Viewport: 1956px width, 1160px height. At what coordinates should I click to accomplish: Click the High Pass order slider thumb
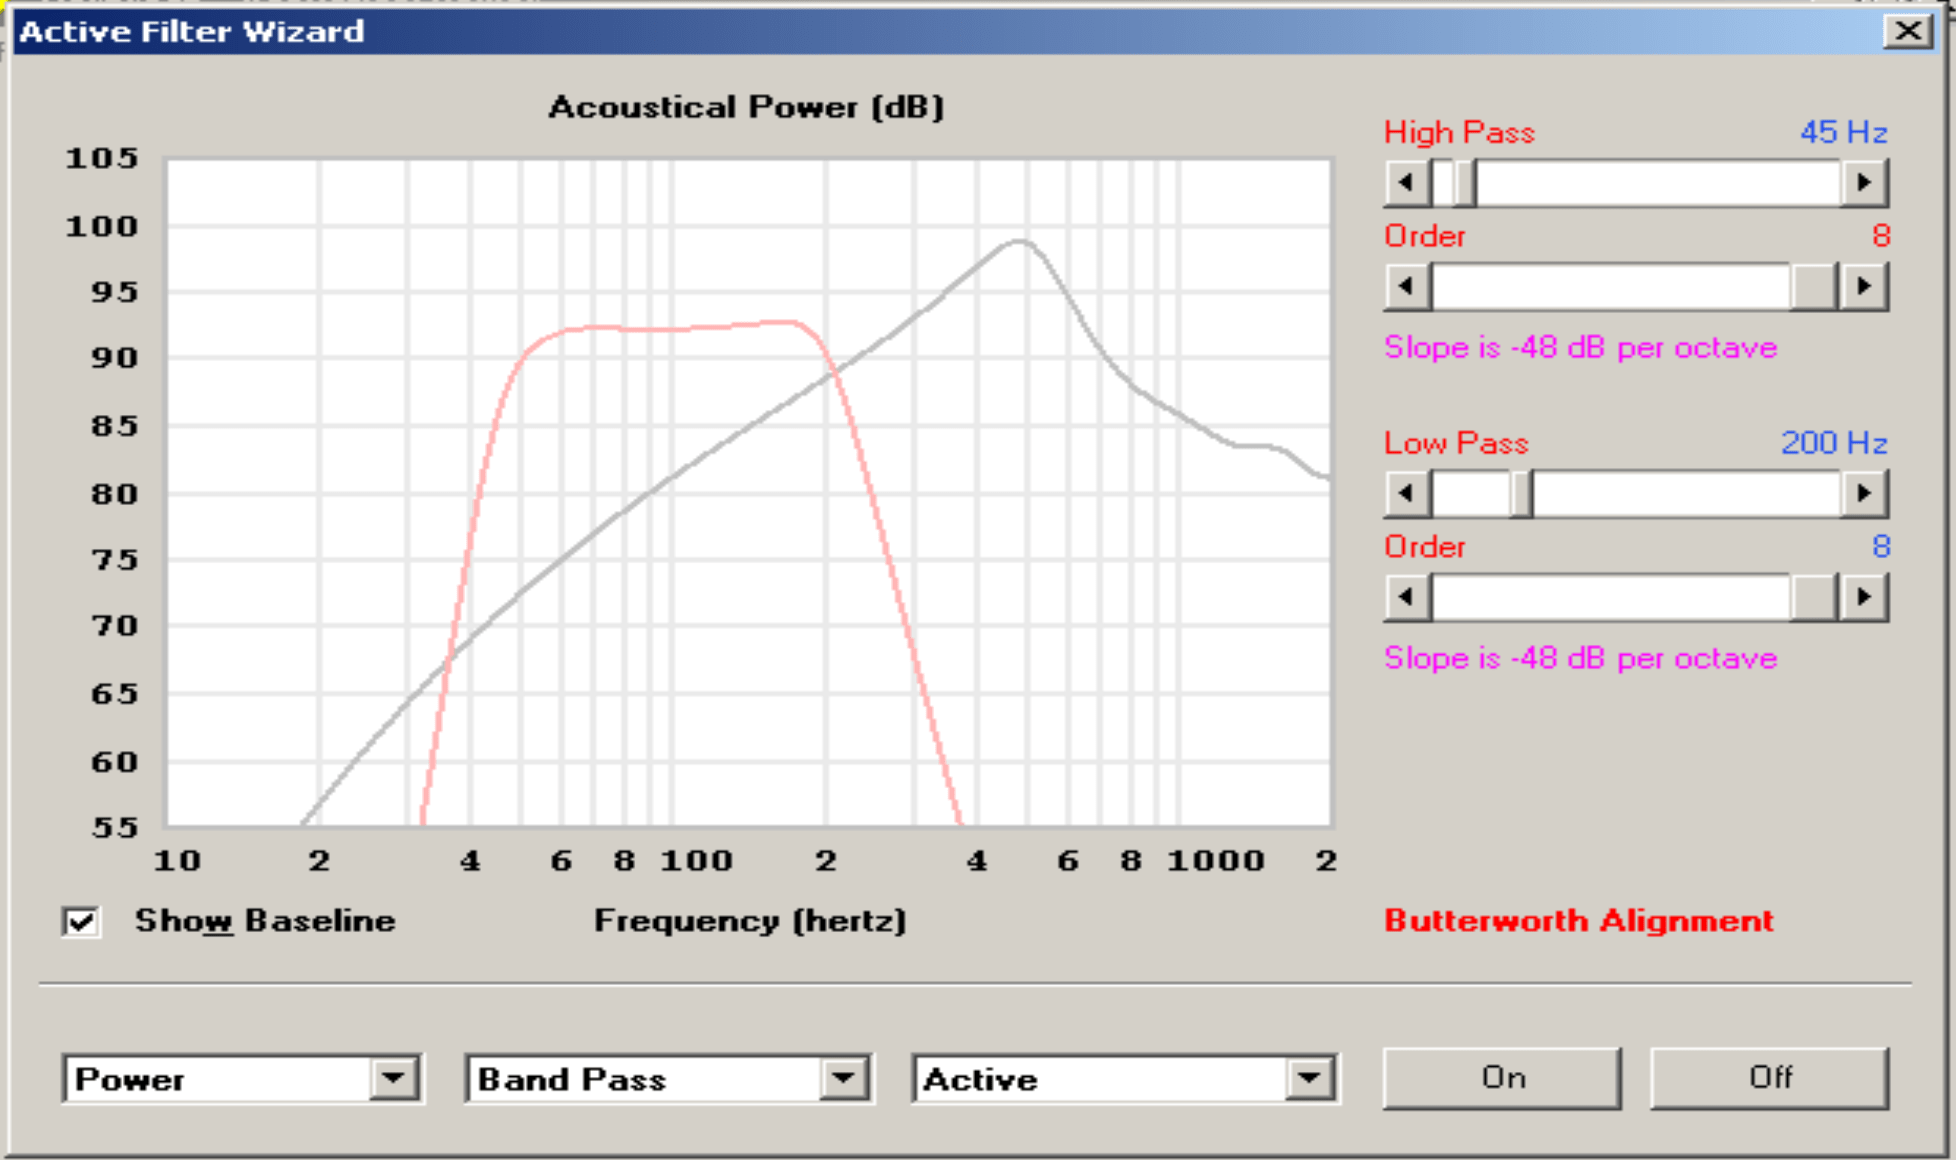coord(1815,287)
